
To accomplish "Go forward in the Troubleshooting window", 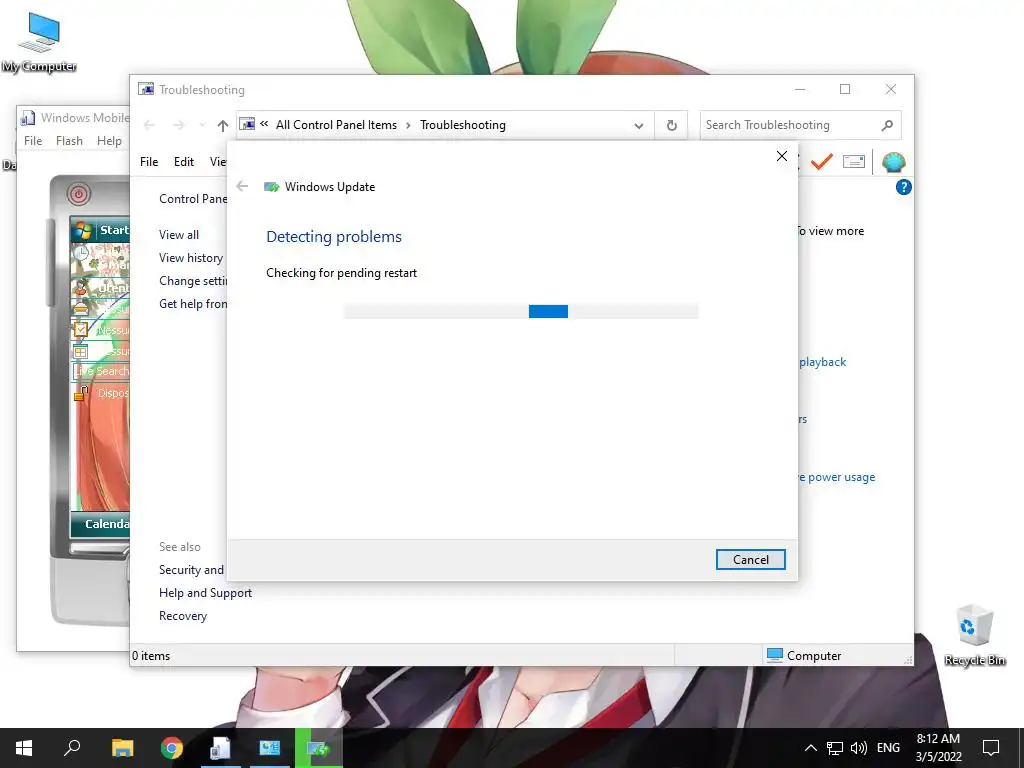I will [x=178, y=125].
